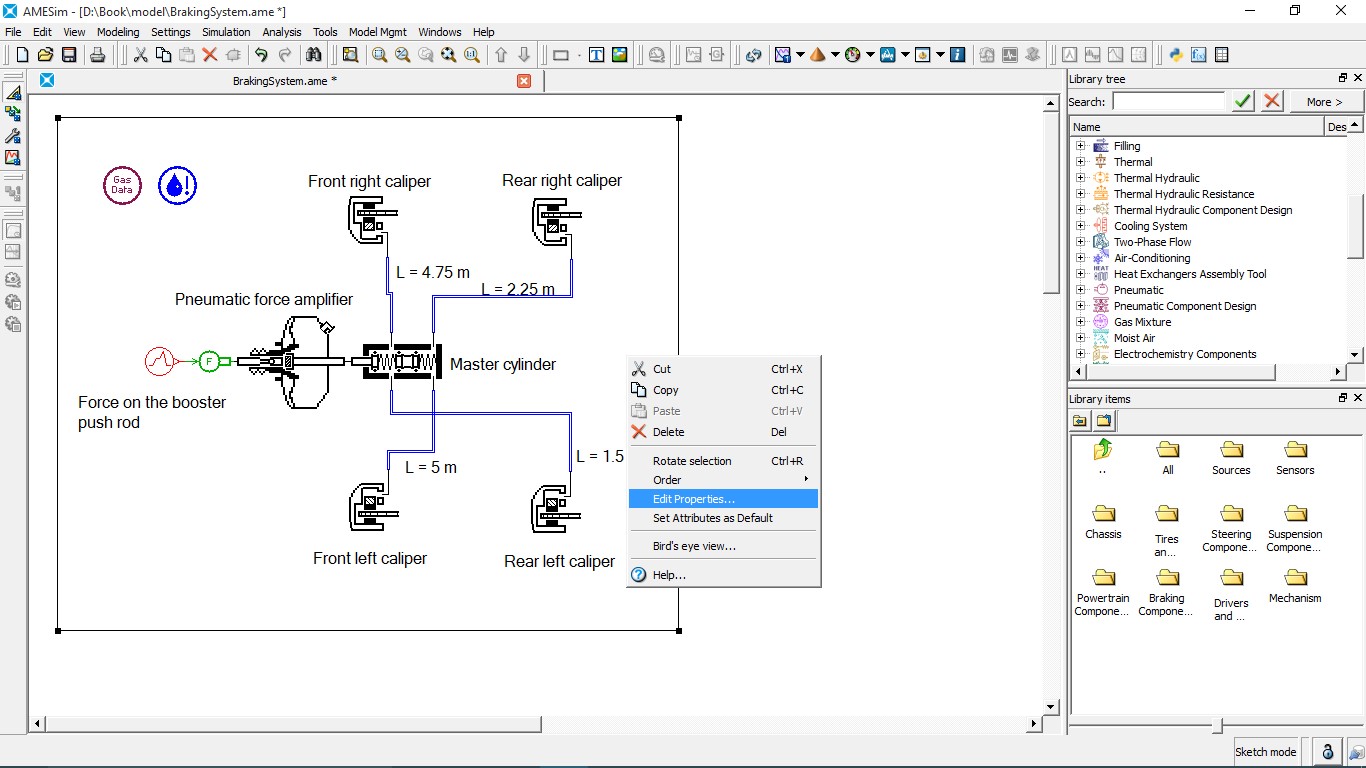Click the table editor grid icon
Image resolution: width=1366 pixels, height=768 pixels.
1221,55
